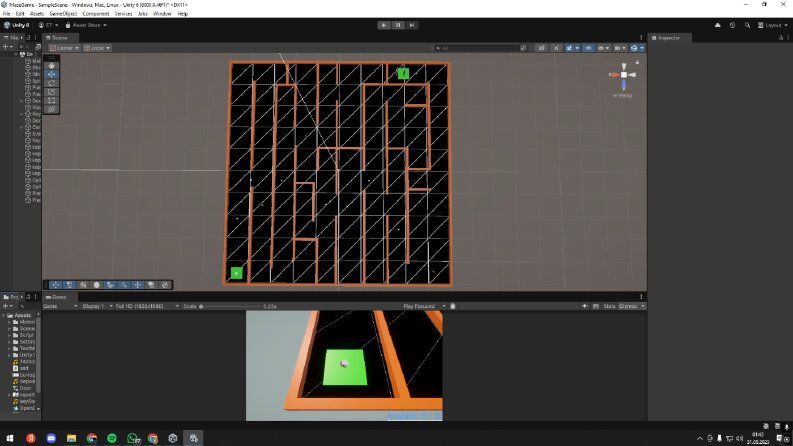
Task: Click the blue Z axis cone on gizmo
Action: point(624,85)
